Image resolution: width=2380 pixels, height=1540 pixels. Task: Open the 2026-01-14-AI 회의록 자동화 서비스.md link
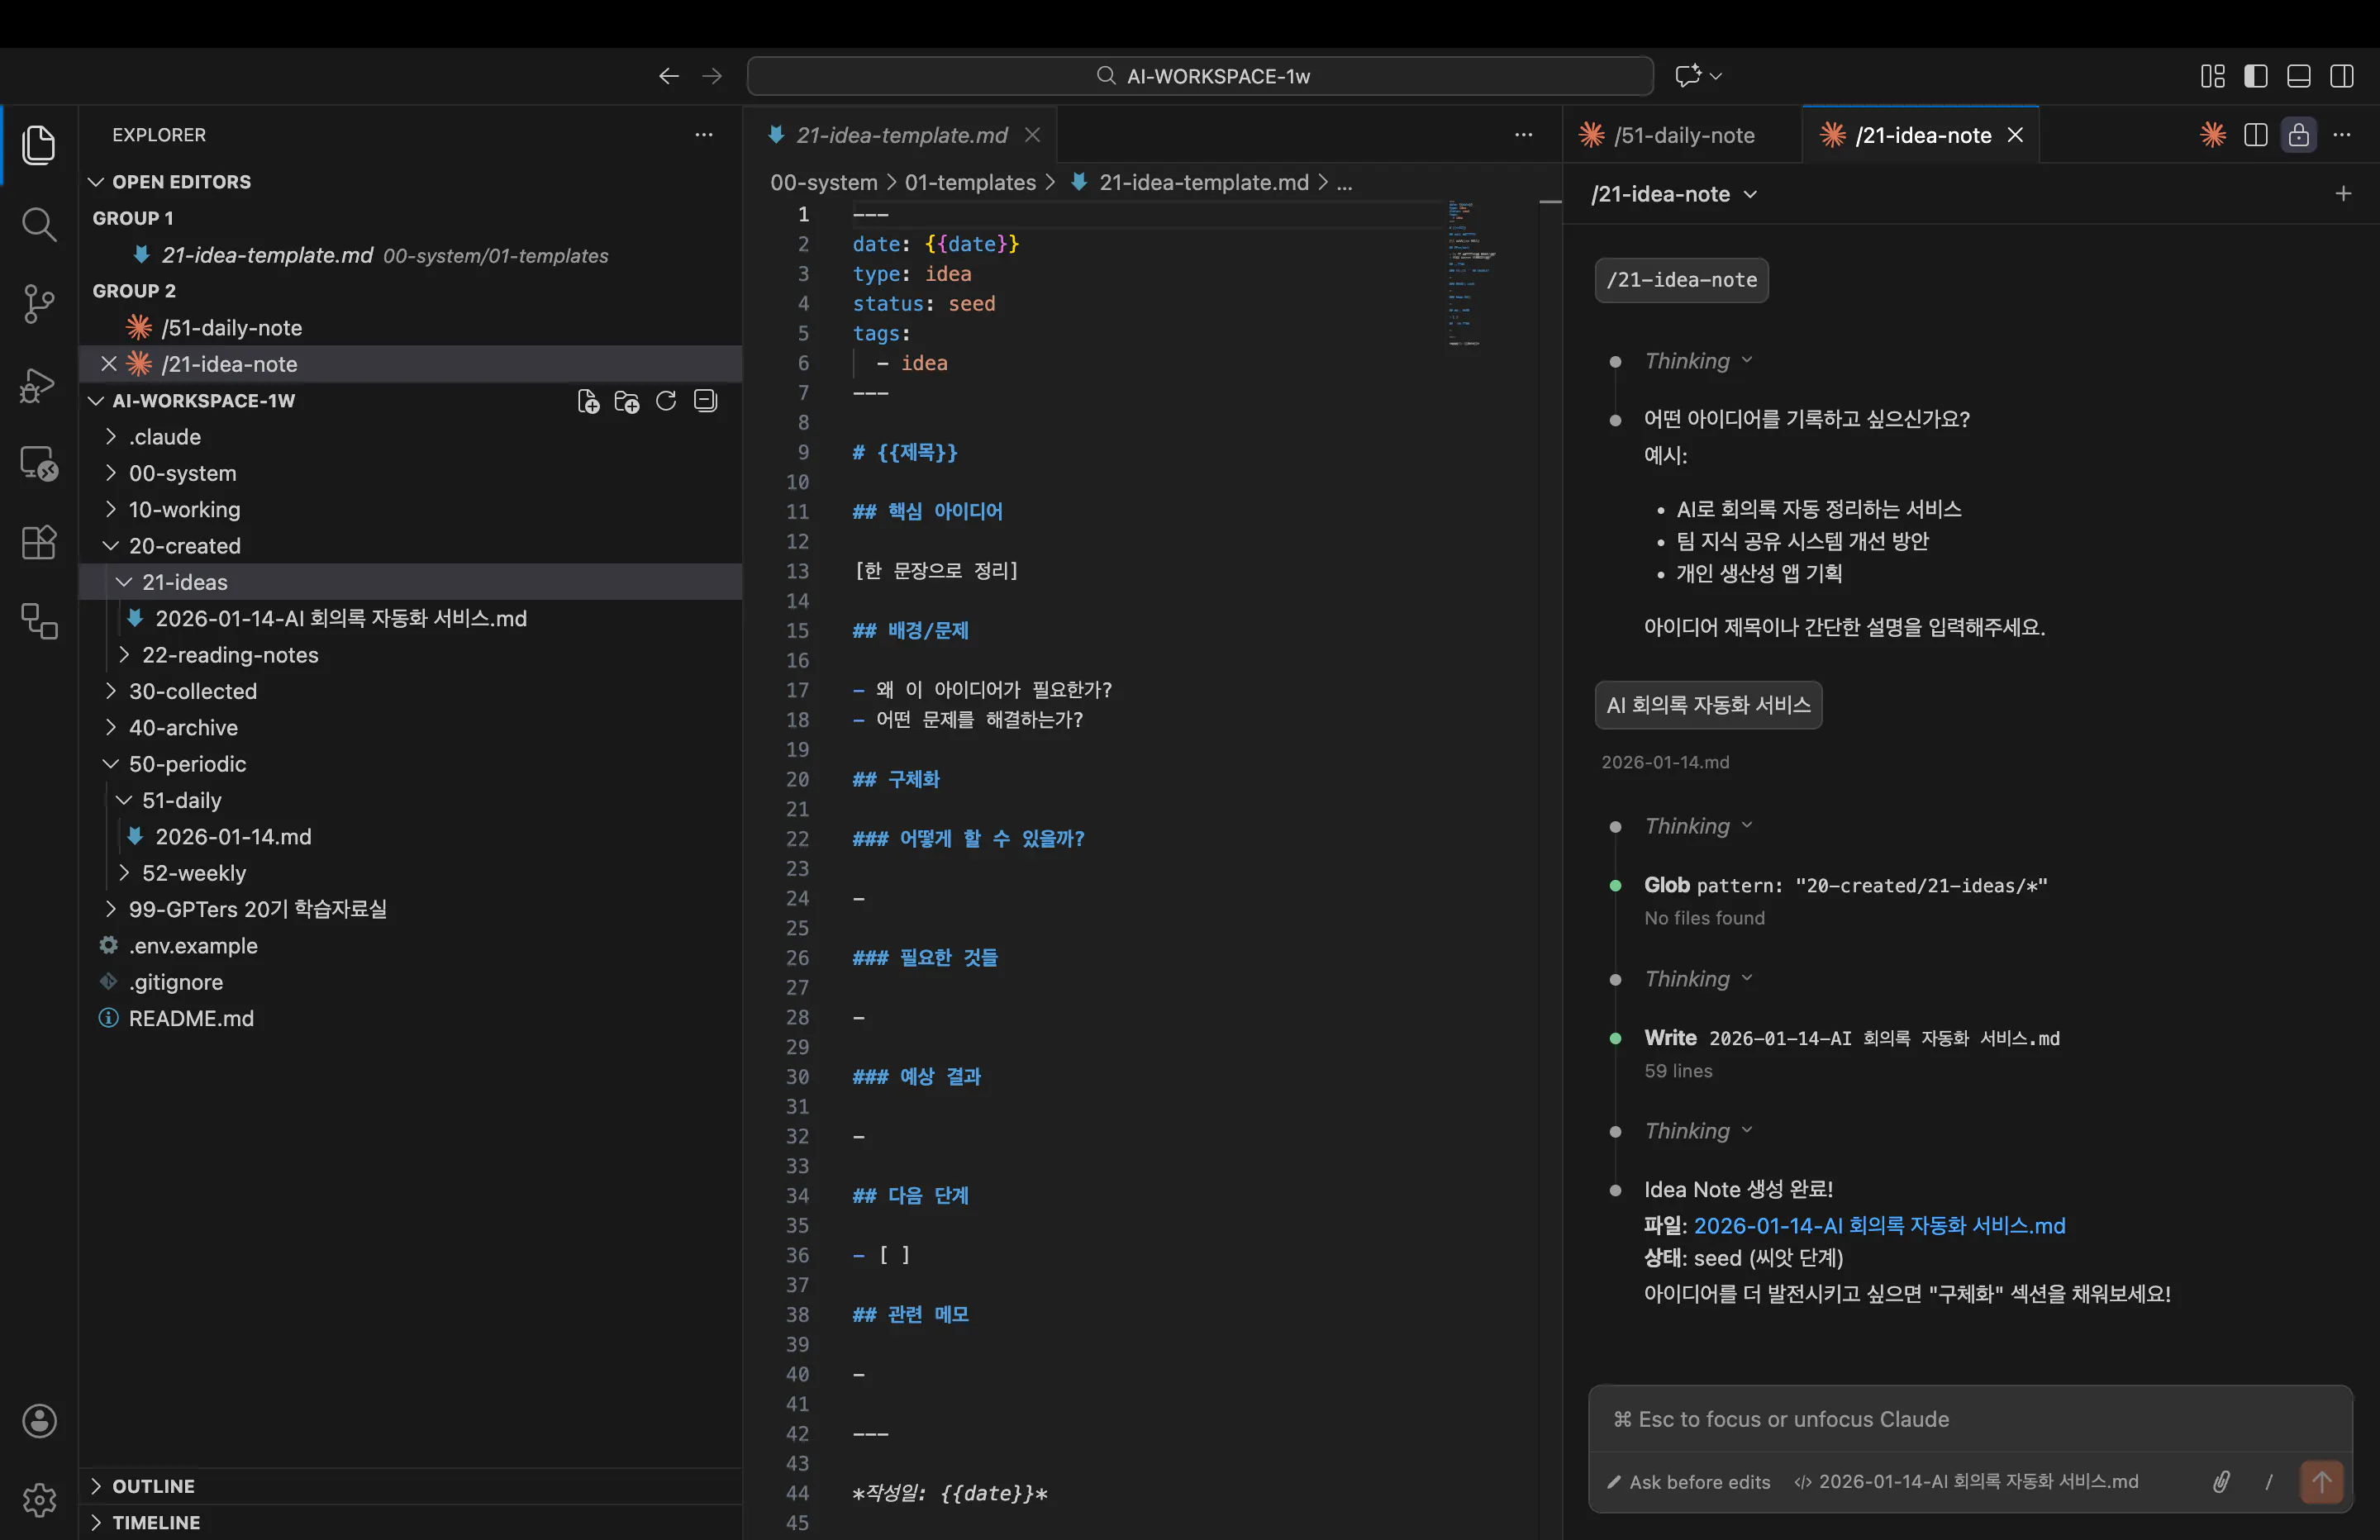(1878, 1226)
